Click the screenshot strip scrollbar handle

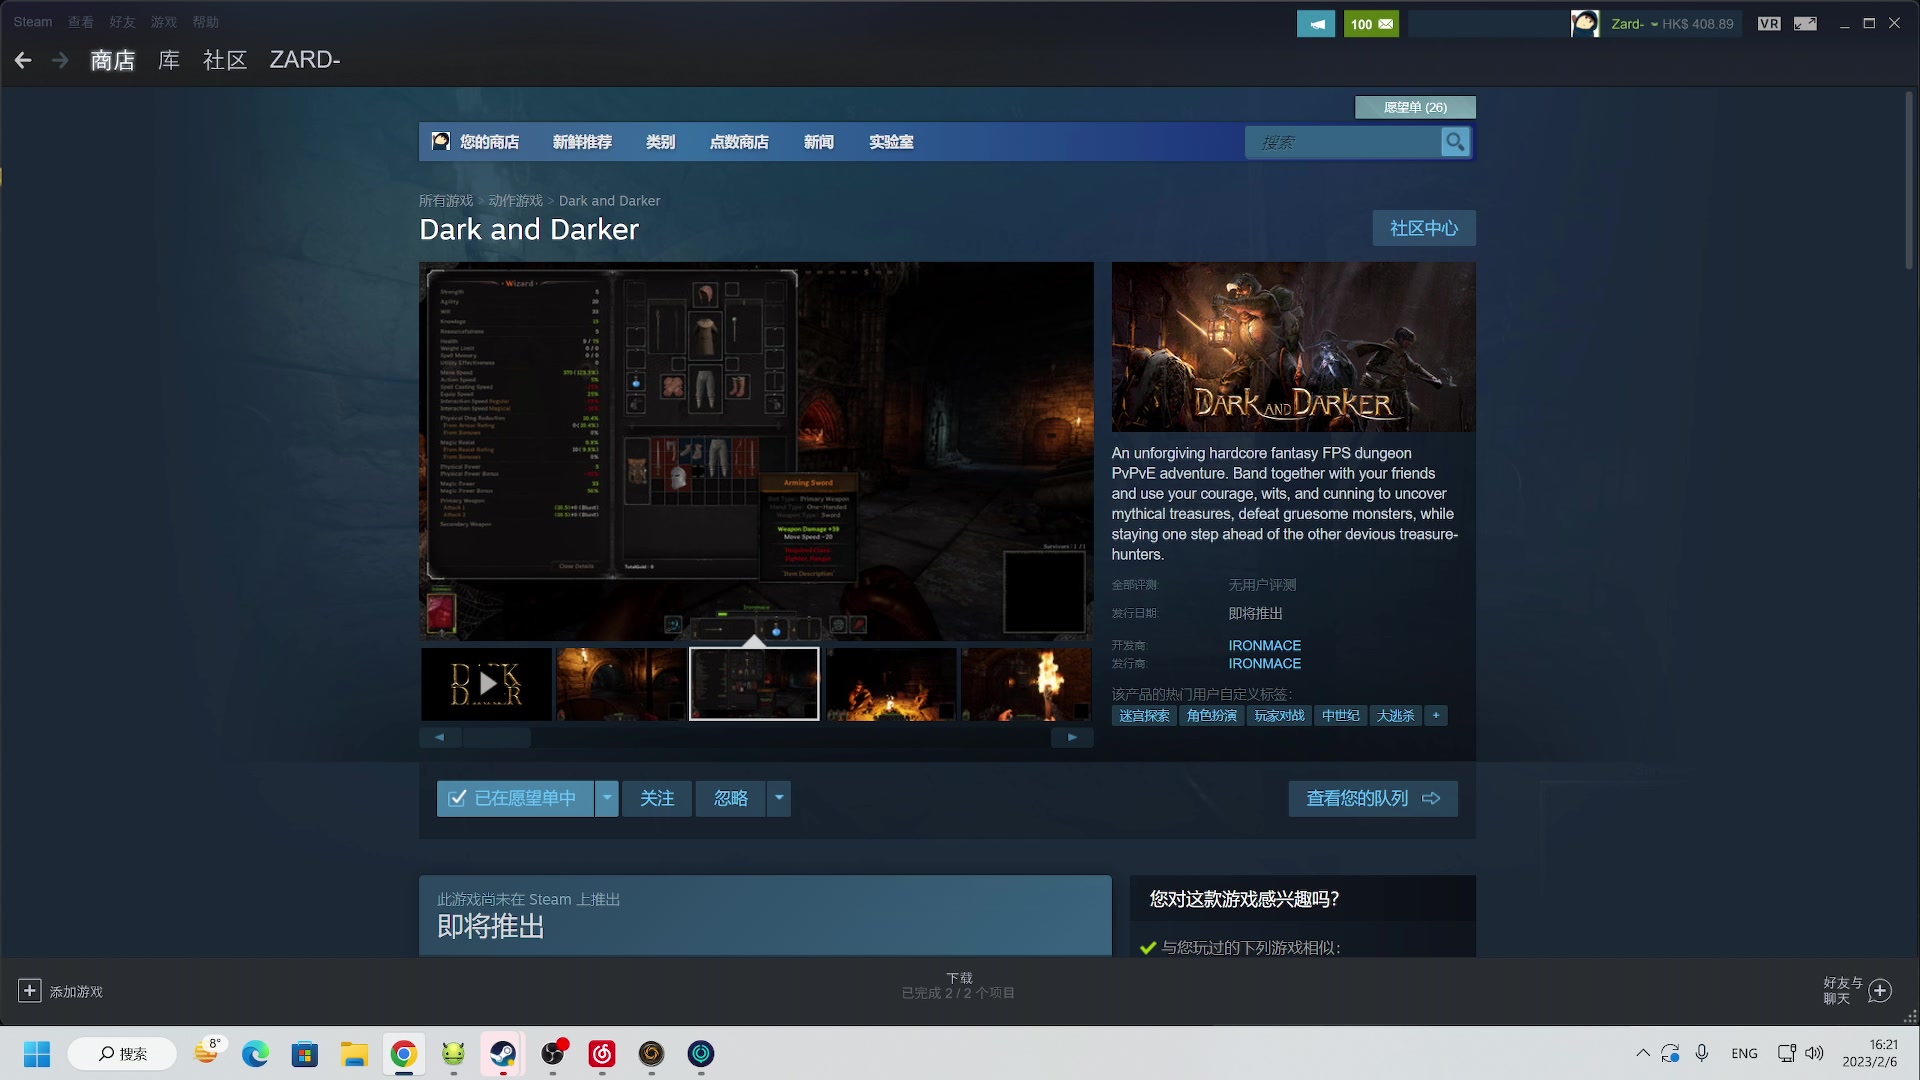(x=496, y=738)
